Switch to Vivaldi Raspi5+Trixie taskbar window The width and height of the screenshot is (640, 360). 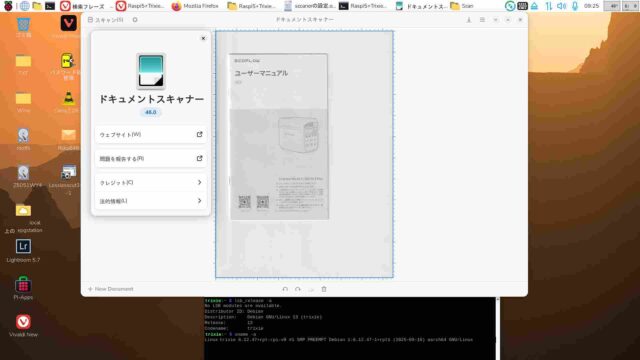point(140,6)
